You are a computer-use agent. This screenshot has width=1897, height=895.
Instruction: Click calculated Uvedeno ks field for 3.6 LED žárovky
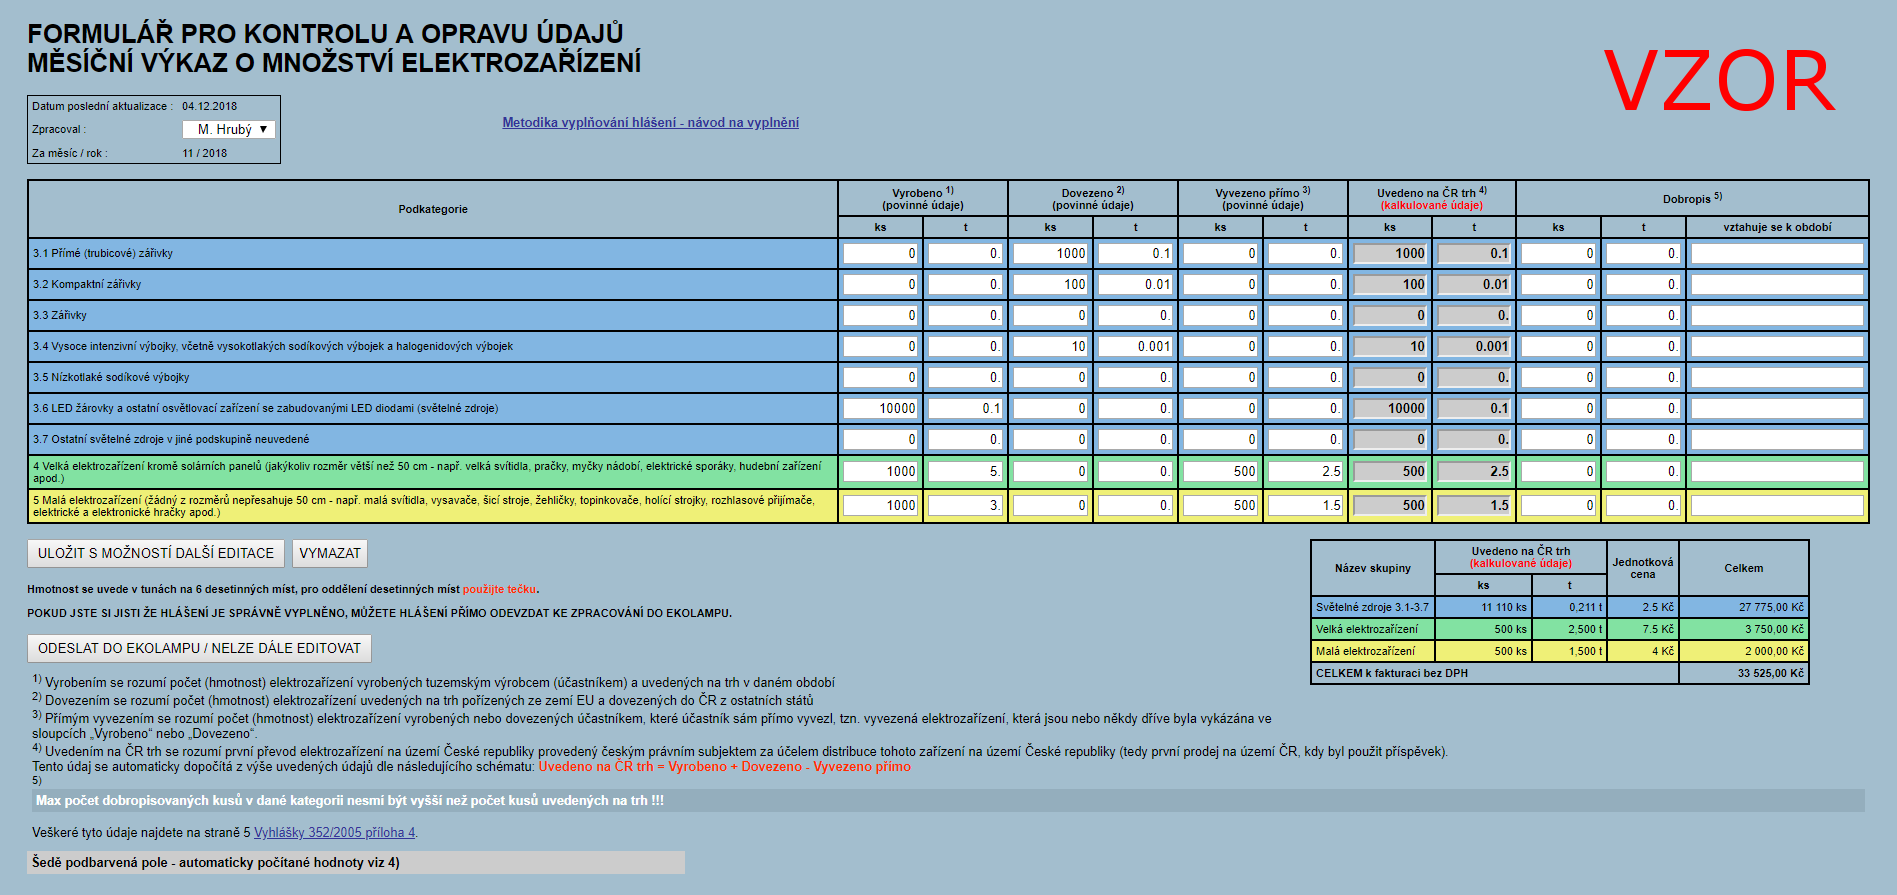(x=1390, y=409)
